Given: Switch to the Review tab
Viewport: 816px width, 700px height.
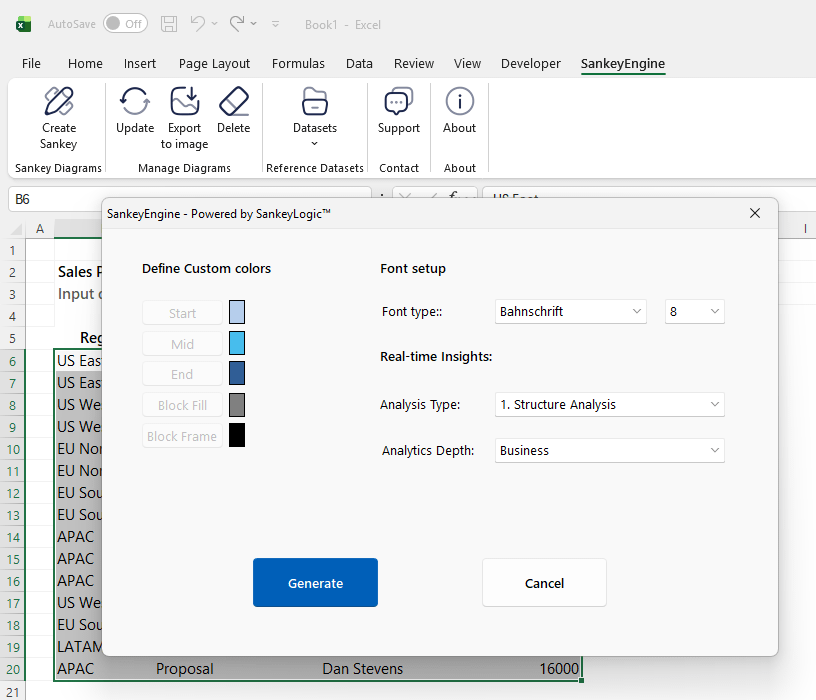Looking at the screenshot, I should [414, 63].
